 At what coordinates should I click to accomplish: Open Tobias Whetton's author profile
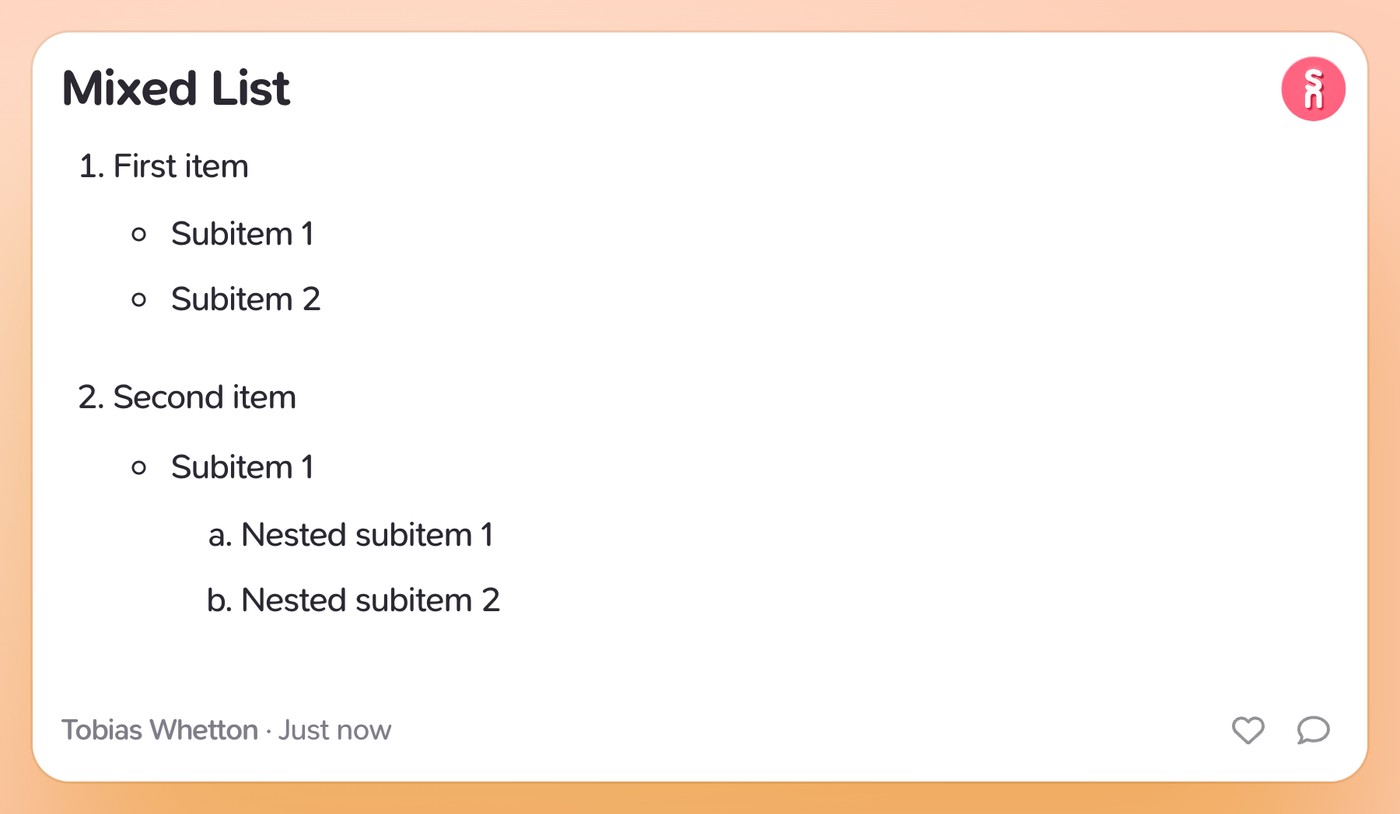click(160, 730)
